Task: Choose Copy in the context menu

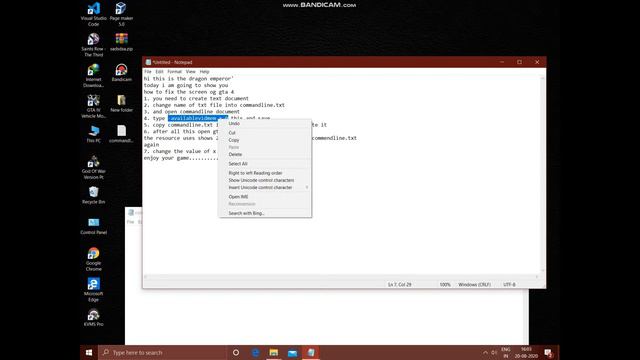Action: coord(264,140)
